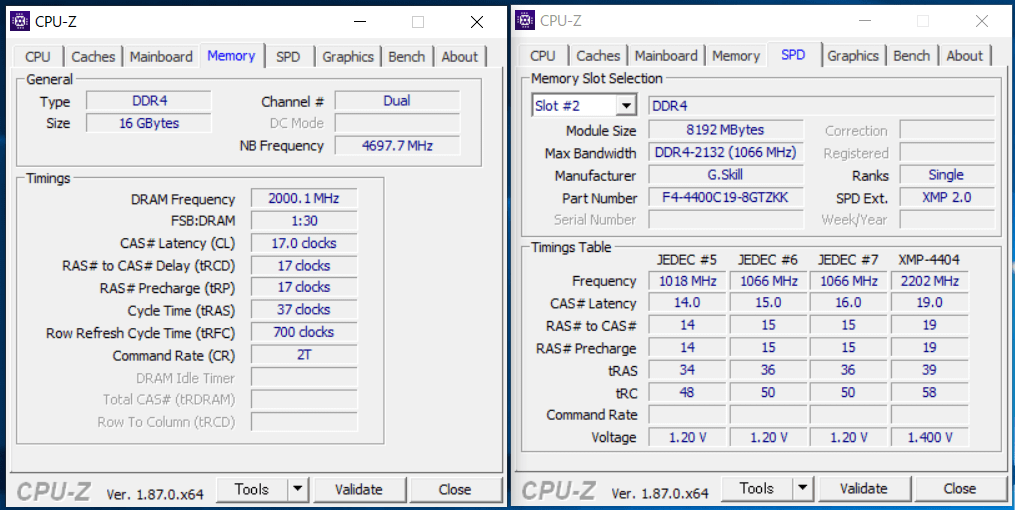Minimize the left CPU-Z window
The height and width of the screenshot is (510, 1015).
point(361,22)
